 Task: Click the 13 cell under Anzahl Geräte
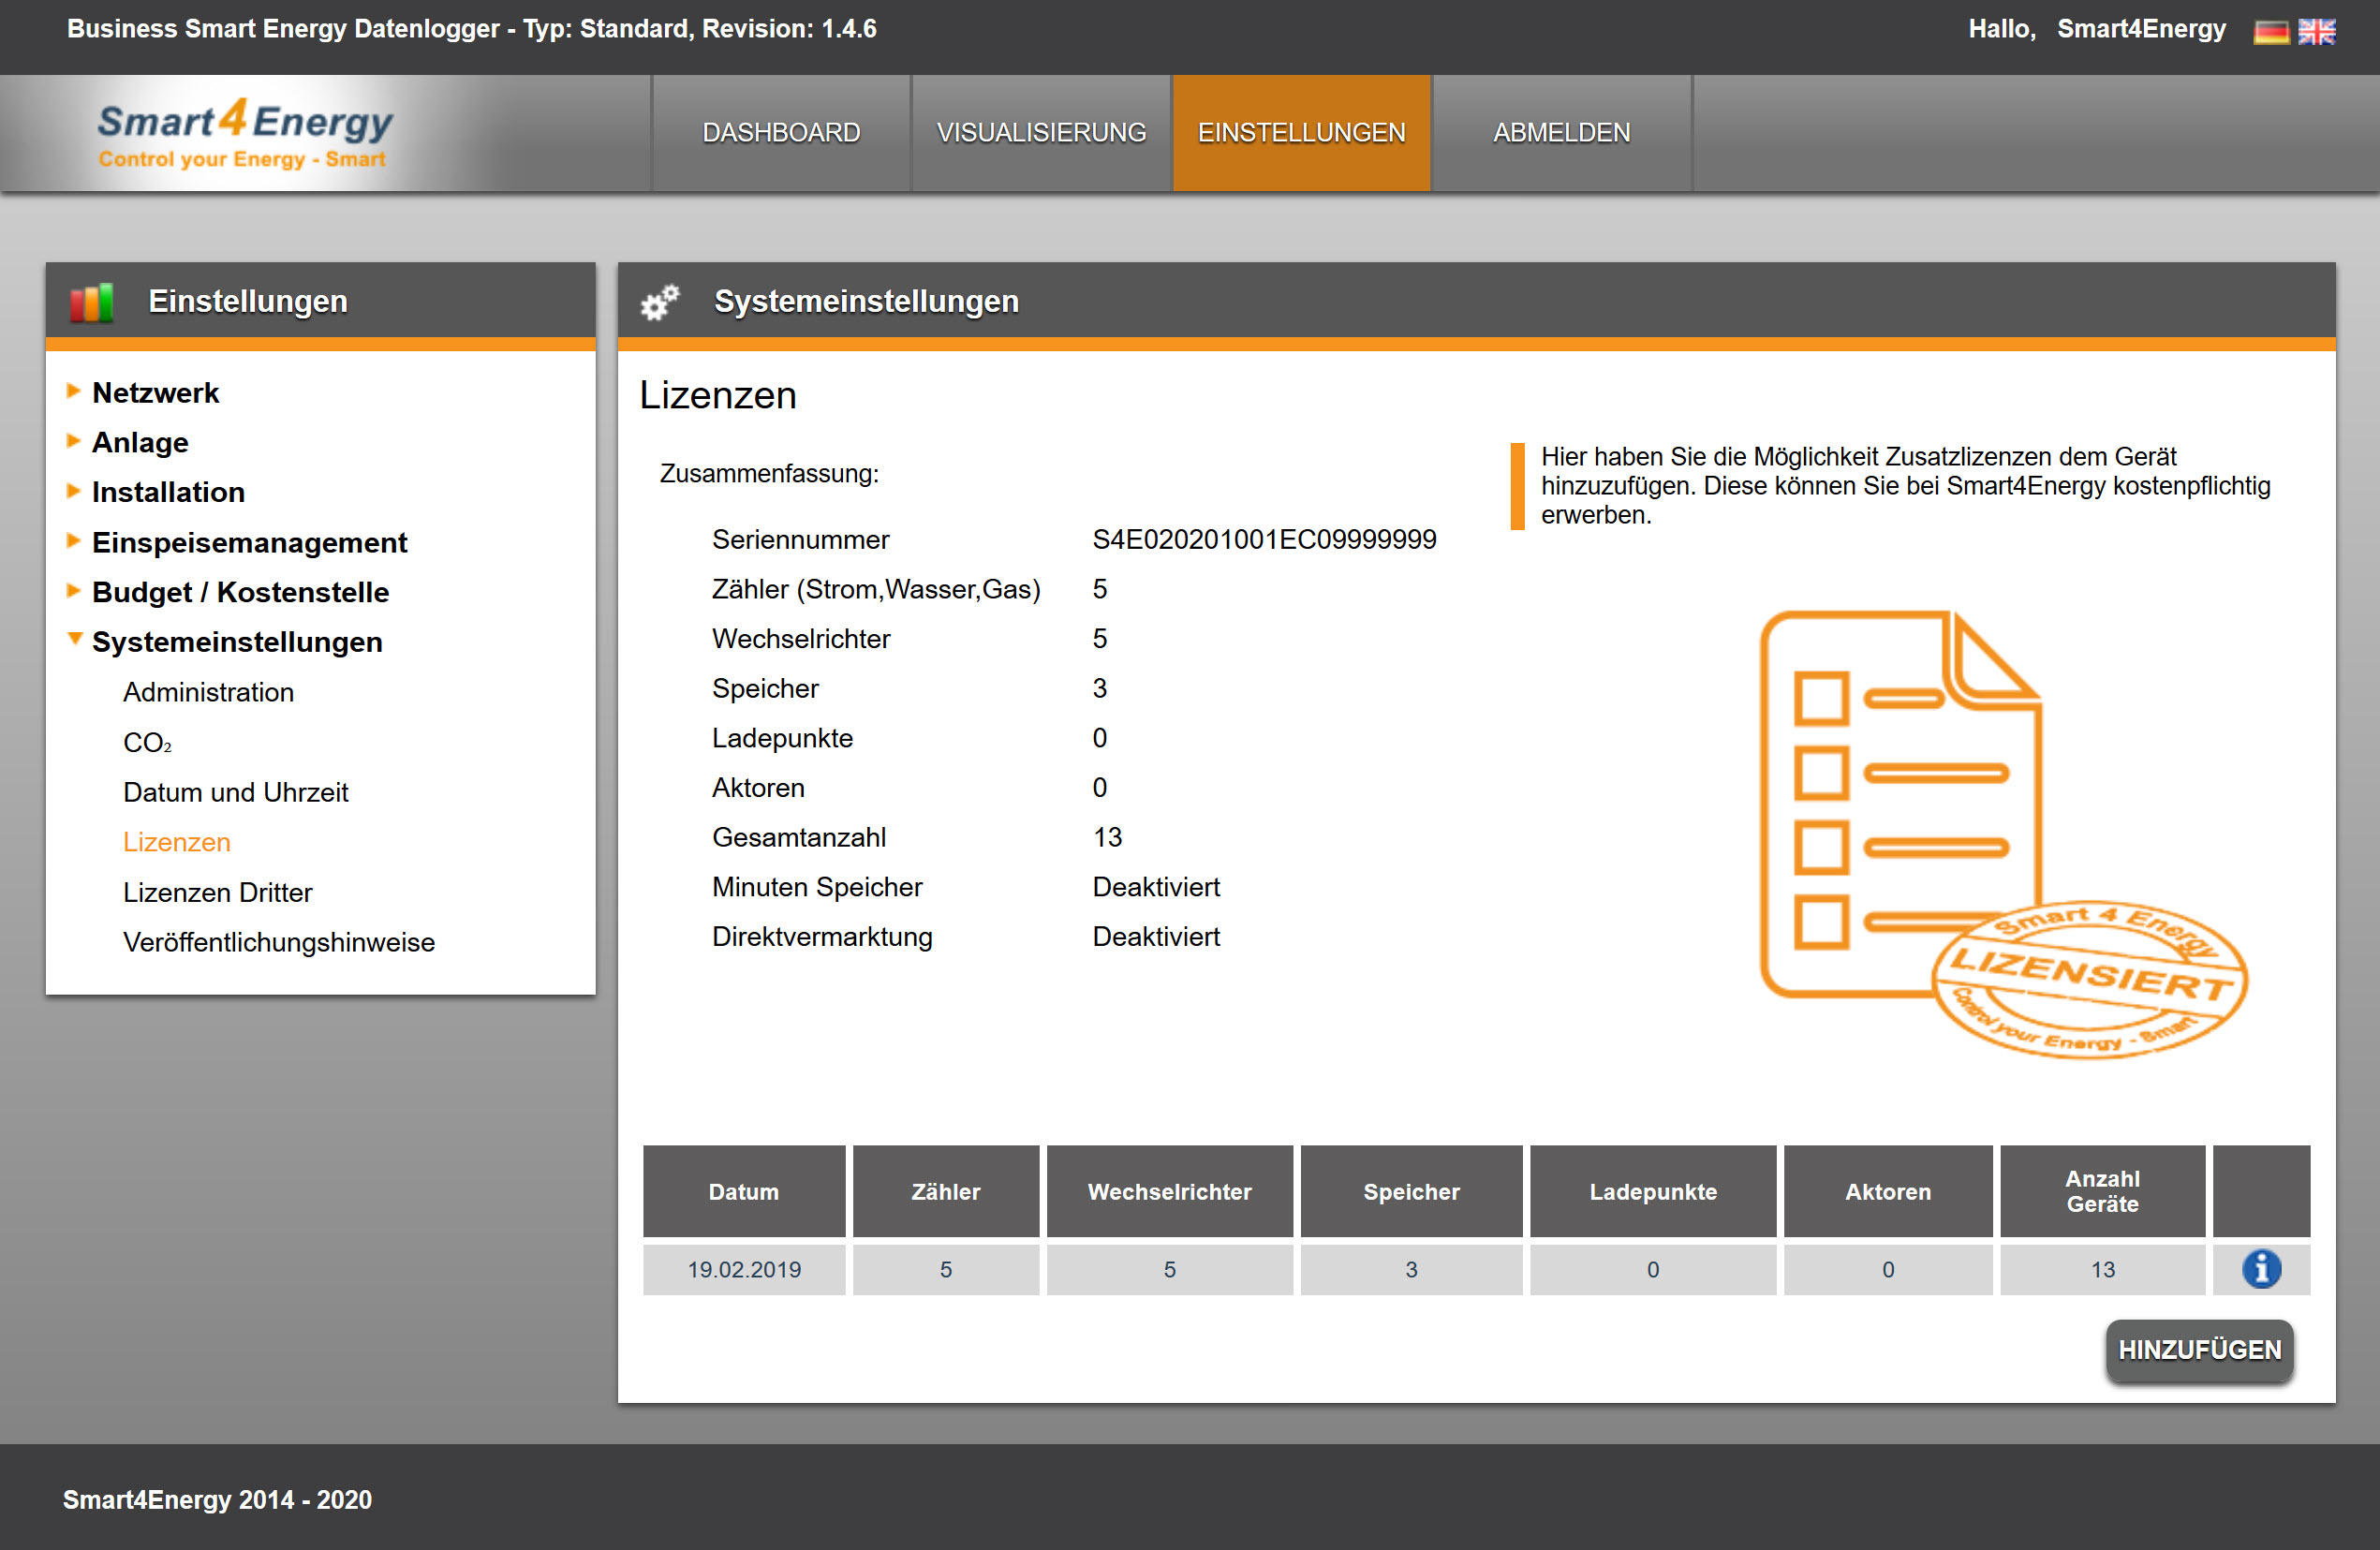[x=2102, y=1269]
